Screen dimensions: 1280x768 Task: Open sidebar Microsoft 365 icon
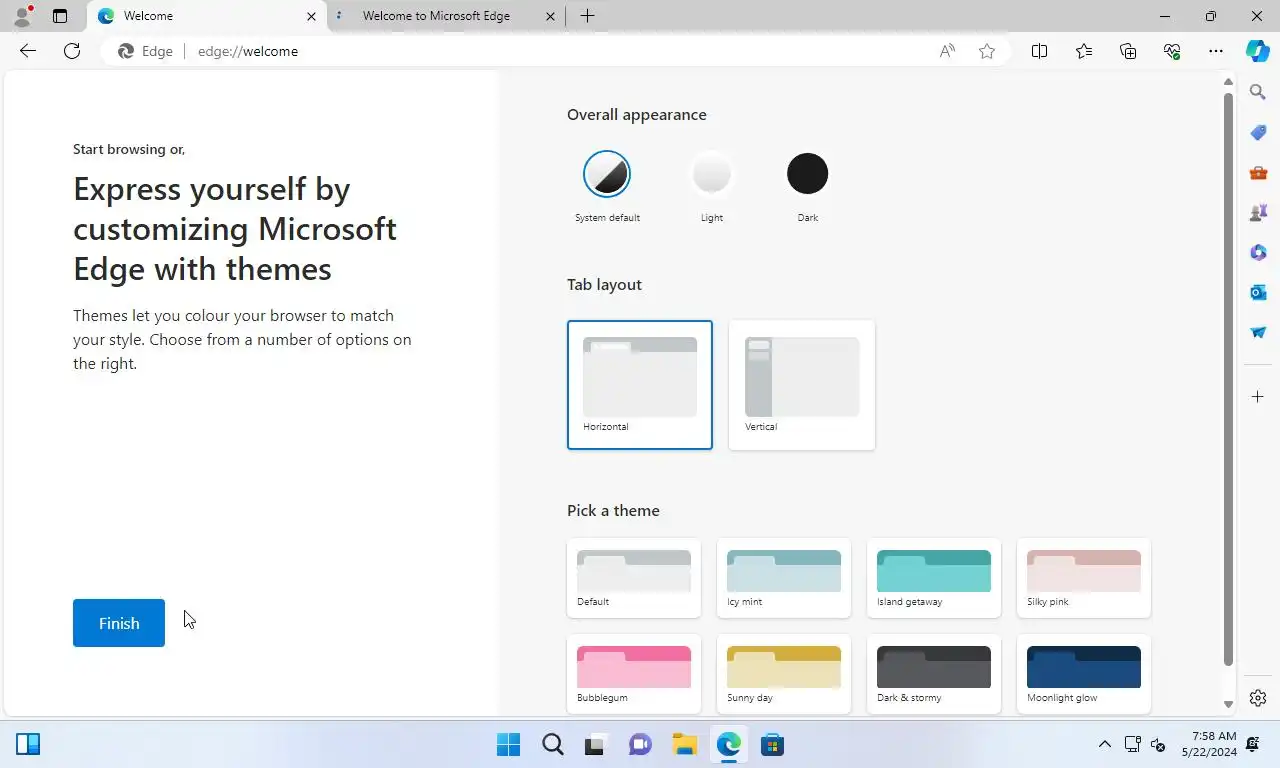[1258, 252]
